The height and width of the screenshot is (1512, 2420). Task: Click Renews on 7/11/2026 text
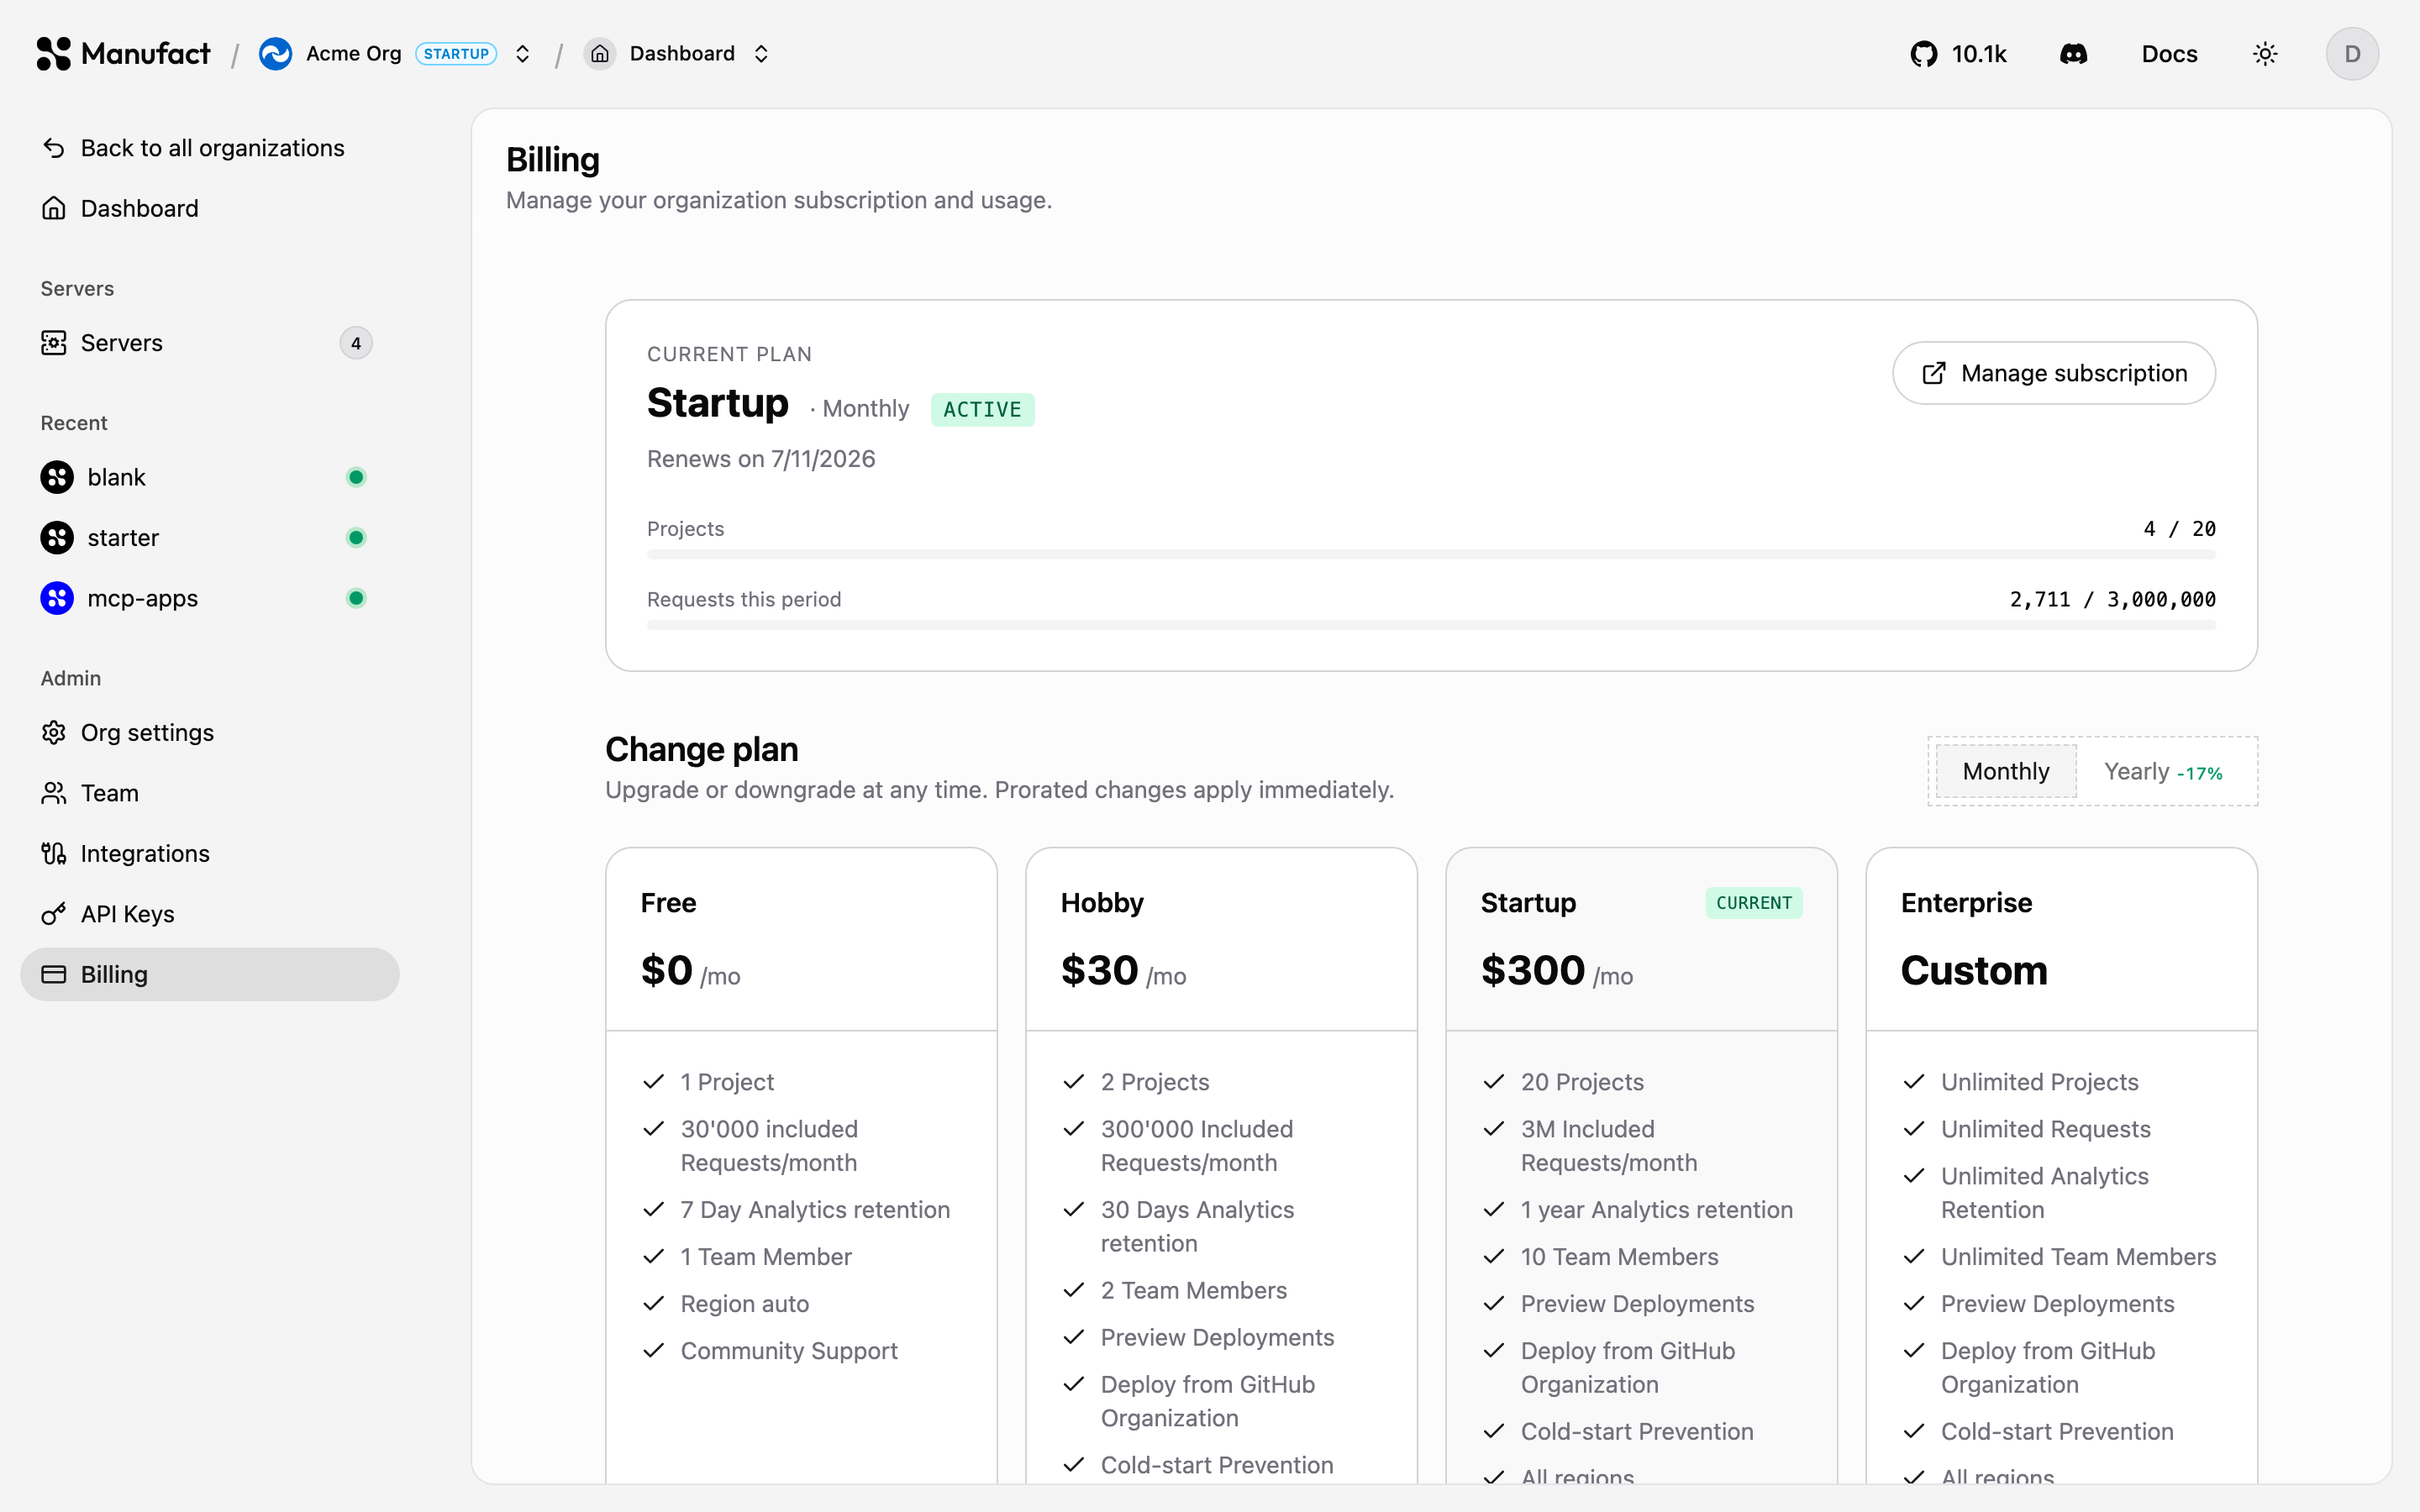pyautogui.click(x=761, y=459)
